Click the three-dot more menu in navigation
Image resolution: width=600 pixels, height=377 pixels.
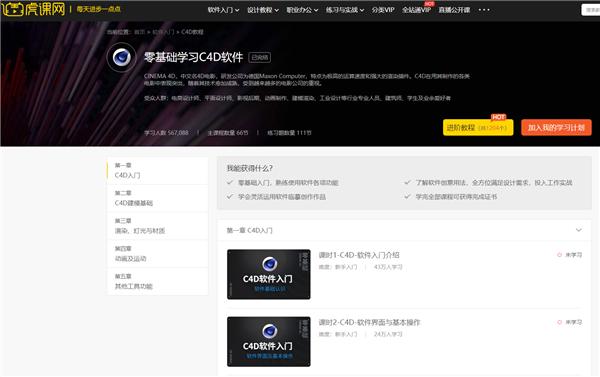tap(484, 10)
